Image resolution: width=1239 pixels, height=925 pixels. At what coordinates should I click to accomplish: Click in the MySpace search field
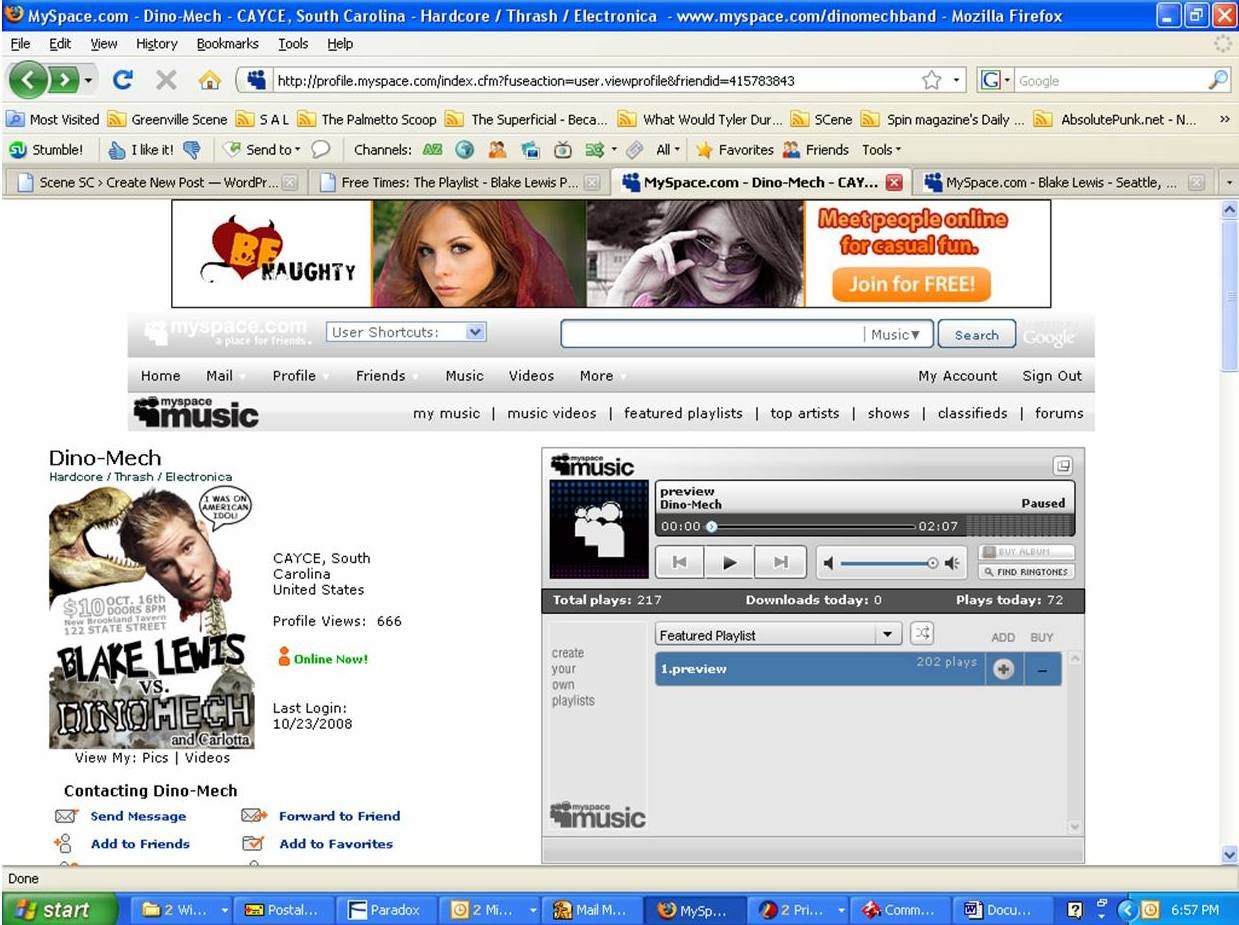[x=712, y=334]
